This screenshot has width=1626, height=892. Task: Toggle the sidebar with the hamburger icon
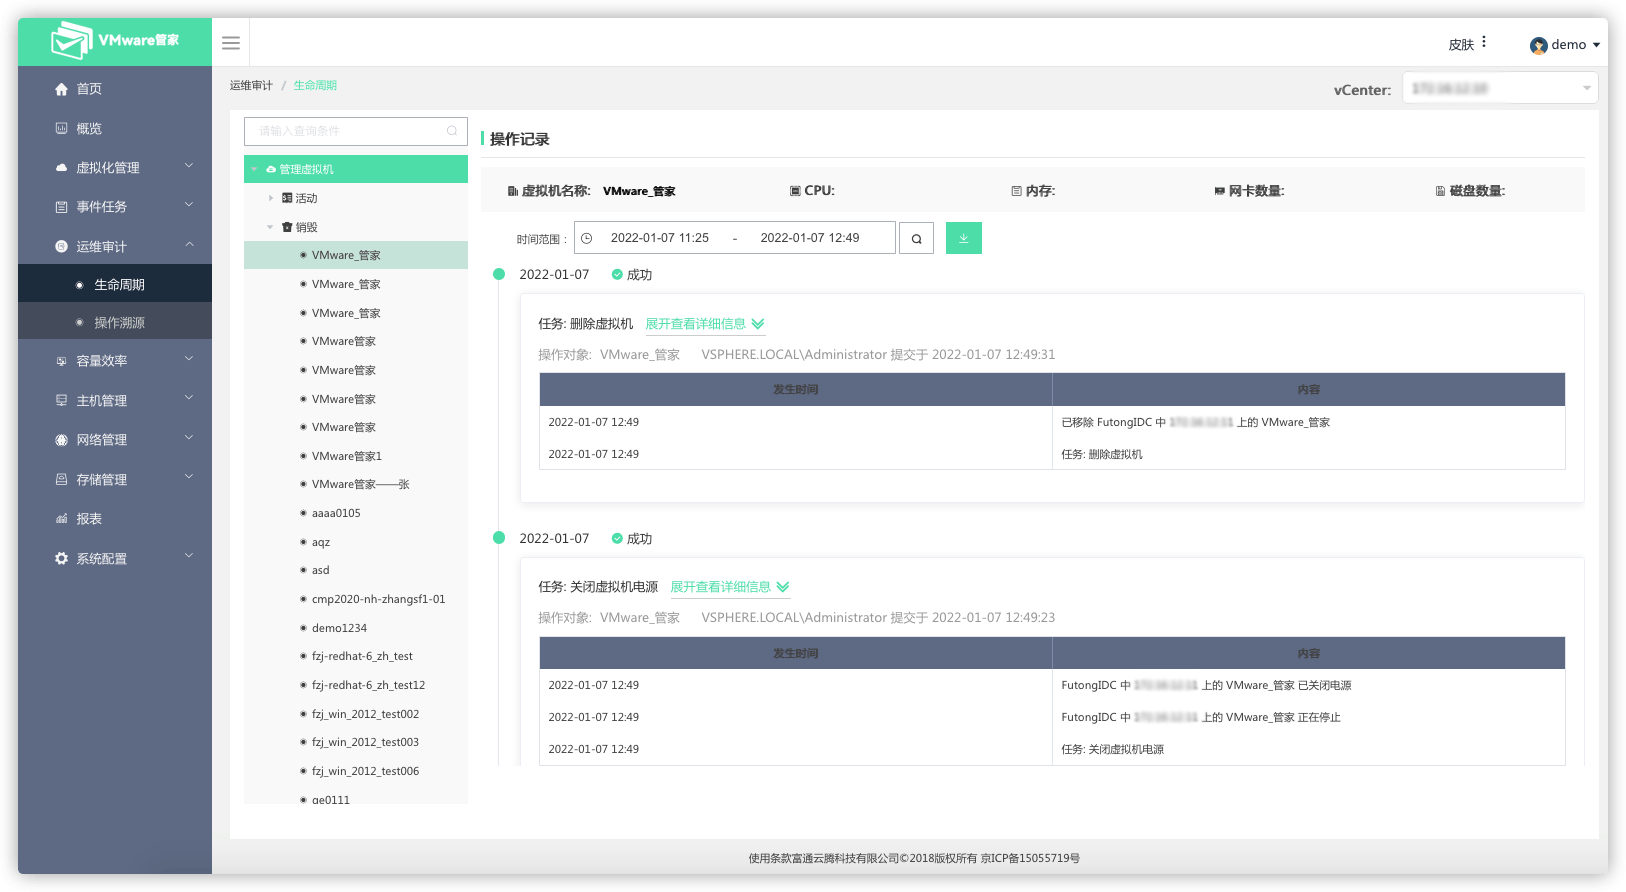[231, 43]
